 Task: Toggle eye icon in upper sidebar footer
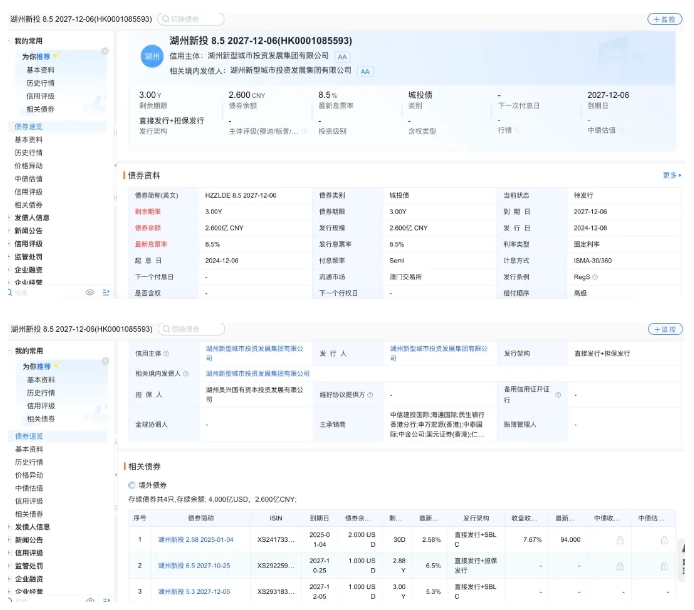click(x=90, y=292)
